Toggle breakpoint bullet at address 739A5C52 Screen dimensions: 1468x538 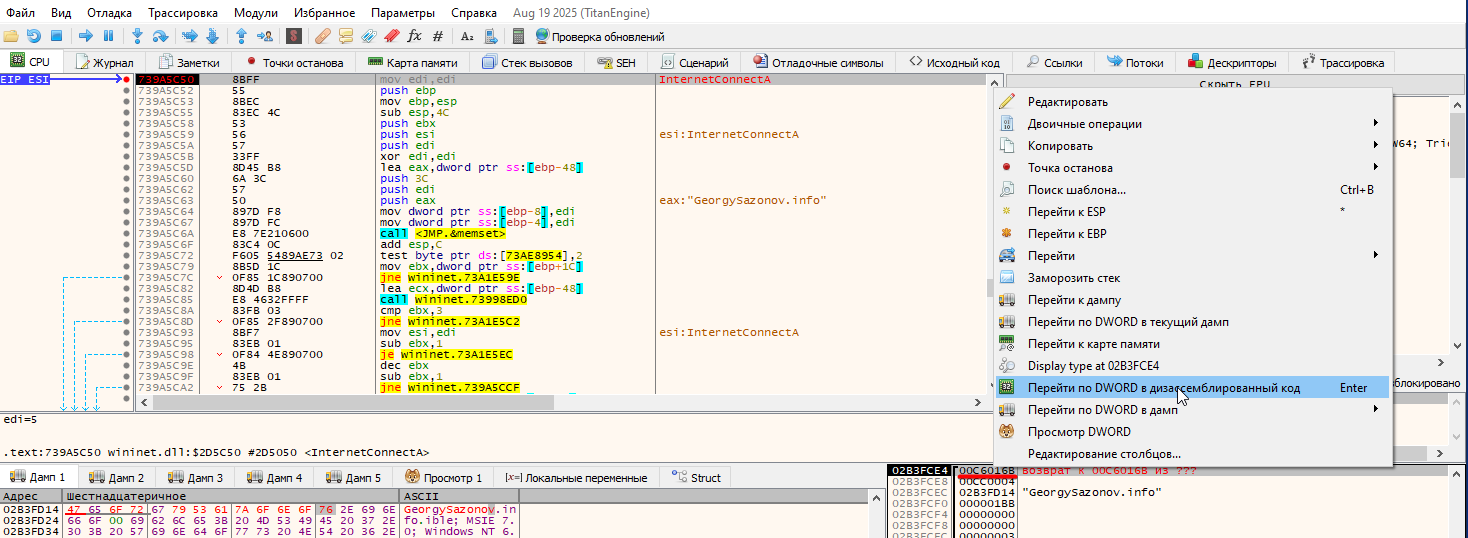(x=126, y=90)
